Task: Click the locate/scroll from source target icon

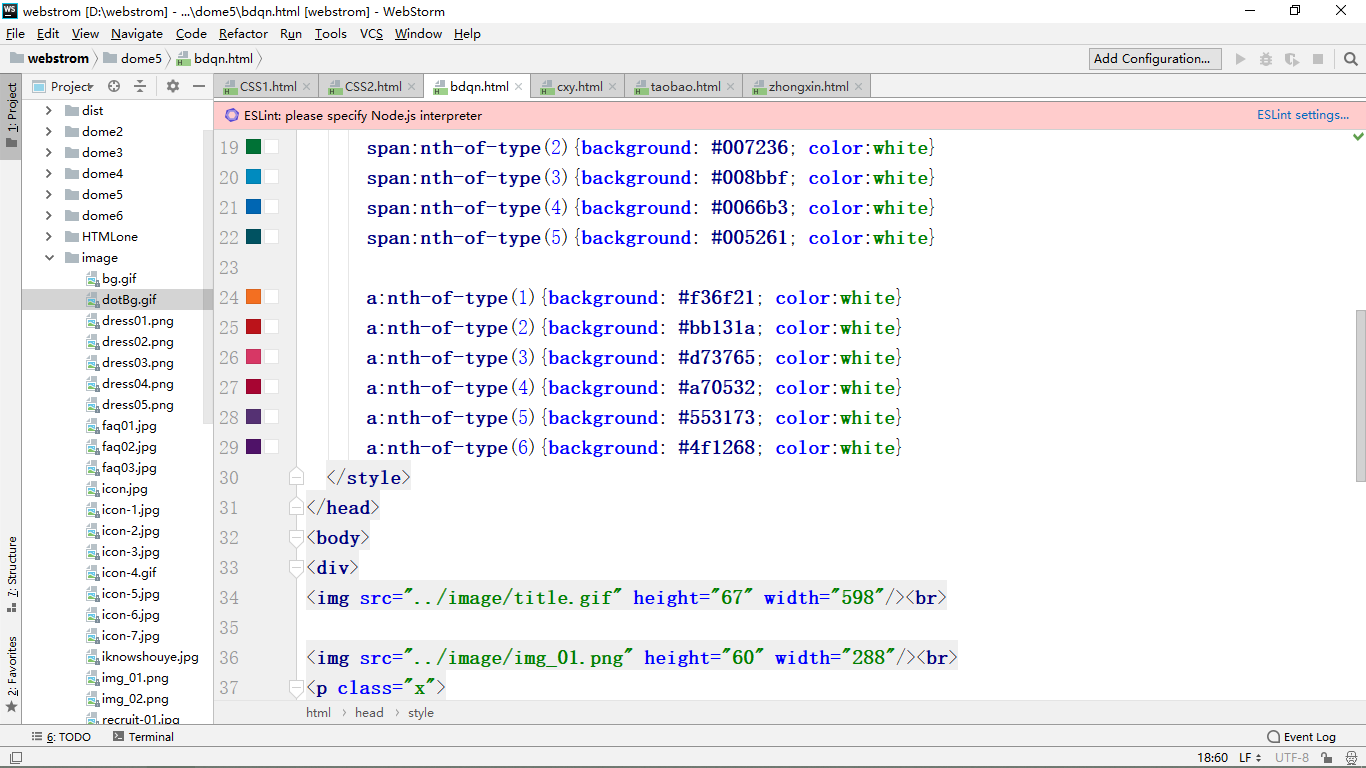Action: [x=114, y=86]
